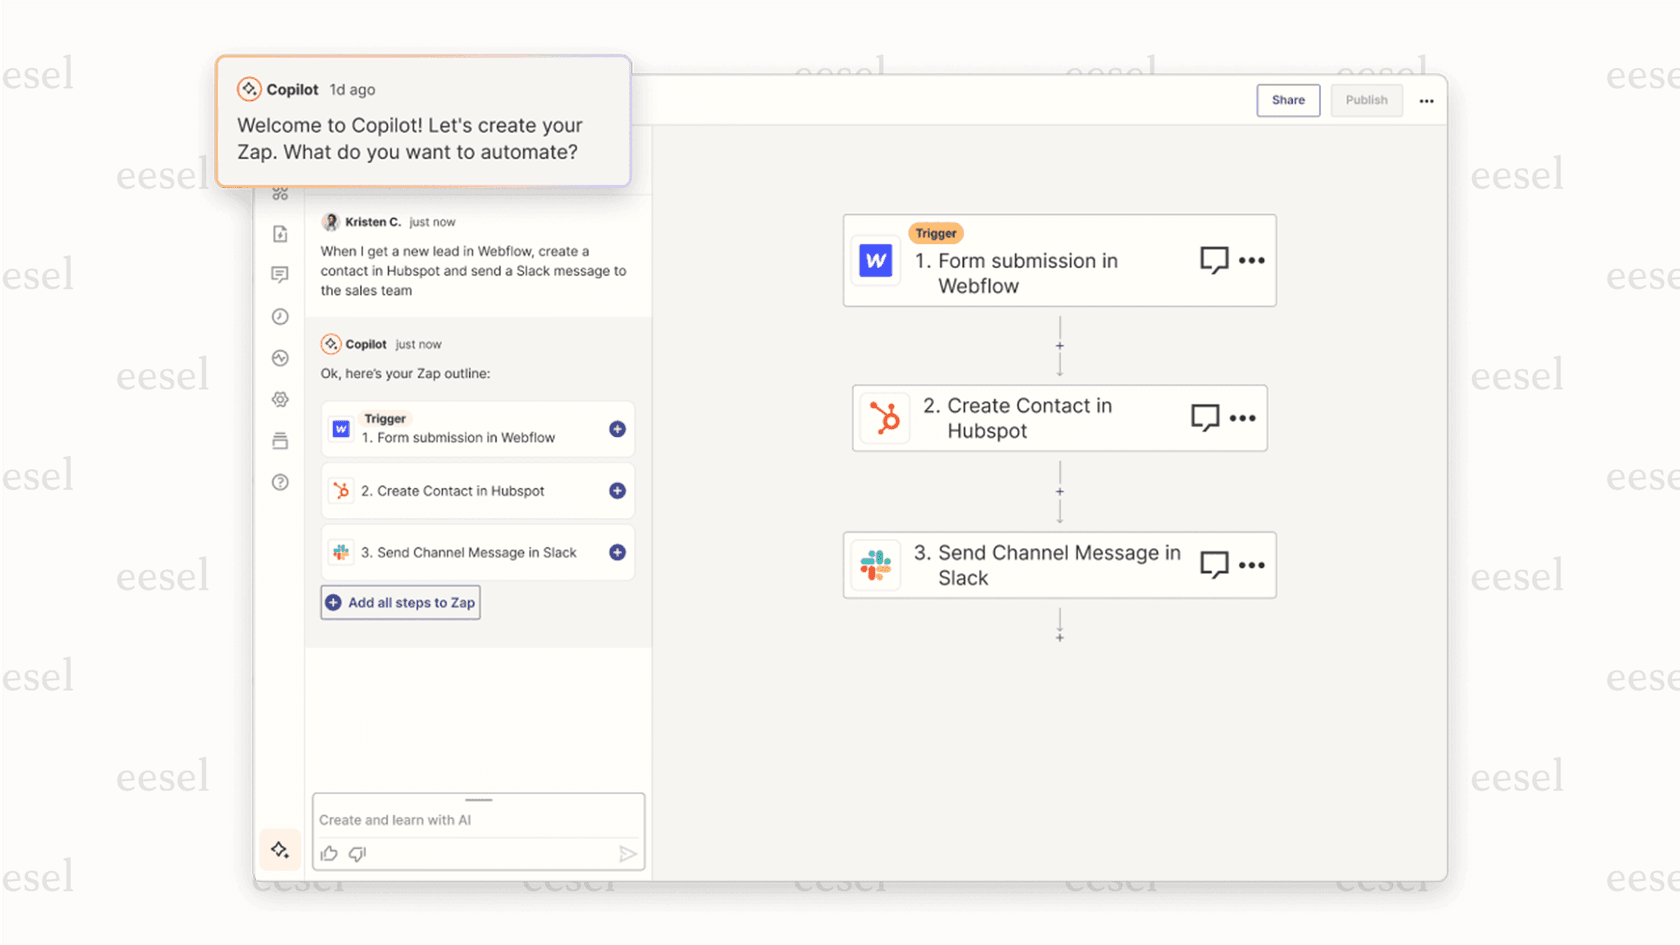Select the Notes comment icon in the sidebar

point(280,274)
